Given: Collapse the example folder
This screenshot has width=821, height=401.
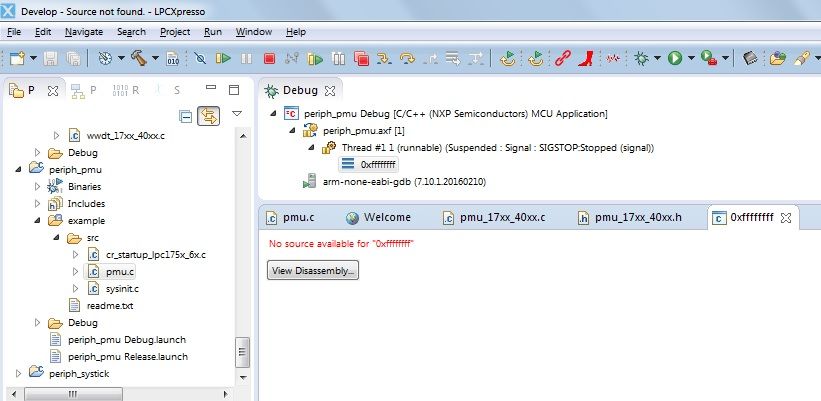Looking at the screenshot, I should pos(37,220).
